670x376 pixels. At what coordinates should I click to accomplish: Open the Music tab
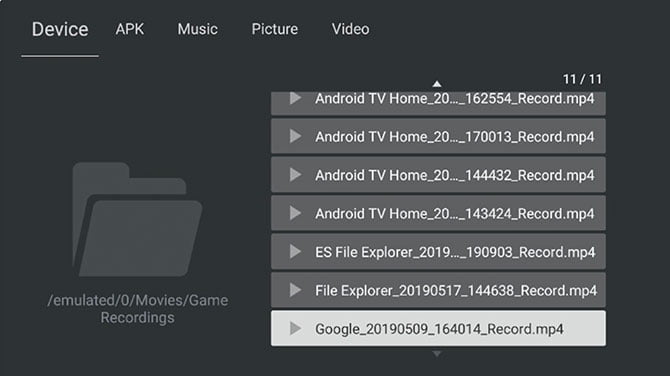pyautogui.click(x=197, y=29)
